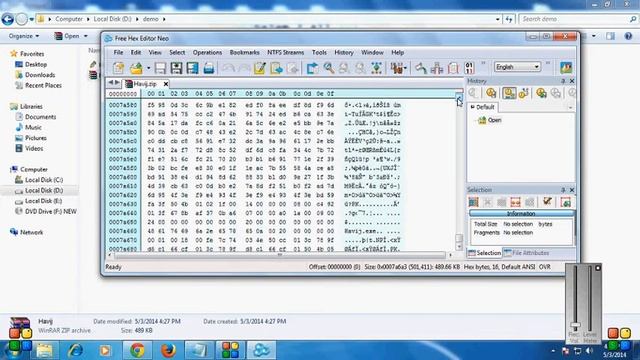
Task: Open Google Chrome from the taskbar
Action: point(138,350)
